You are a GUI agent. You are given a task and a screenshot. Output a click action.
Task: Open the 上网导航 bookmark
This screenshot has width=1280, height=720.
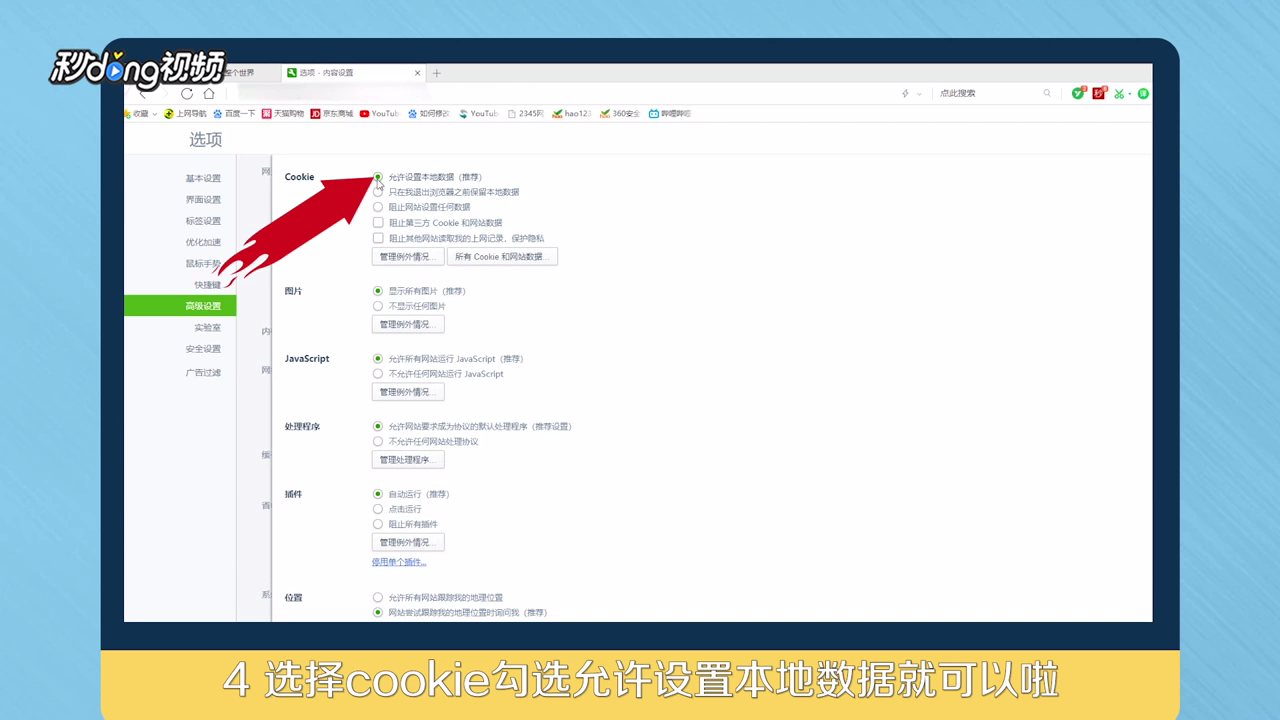[185, 114]
